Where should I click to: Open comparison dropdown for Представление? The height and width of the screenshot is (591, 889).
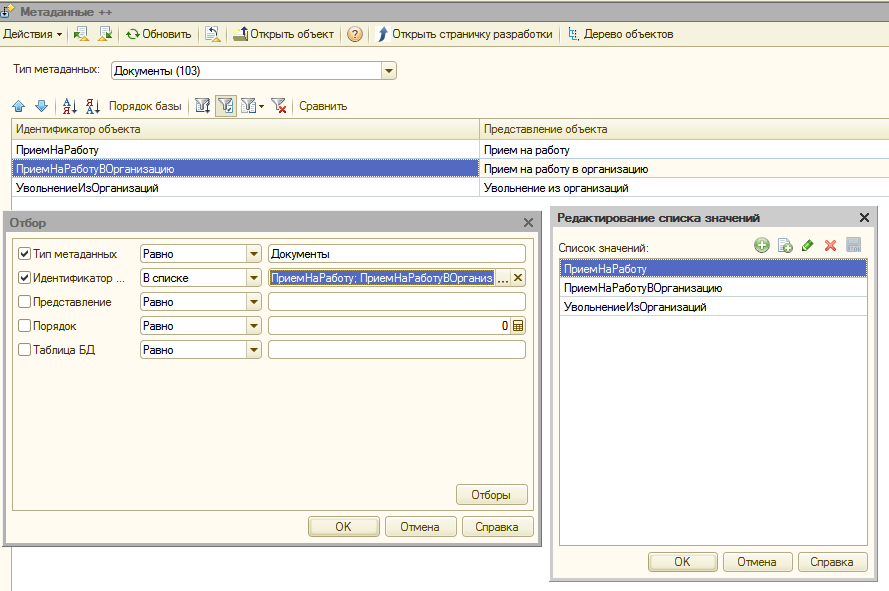253,302
